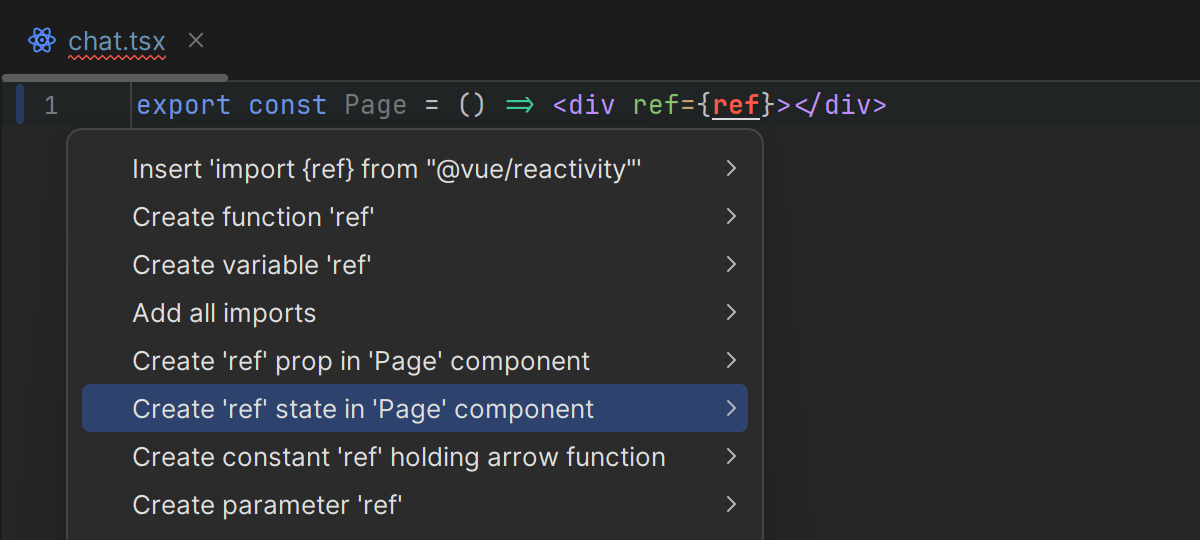
Task: Click the red underlined ref in code
Action: (736, 105)
